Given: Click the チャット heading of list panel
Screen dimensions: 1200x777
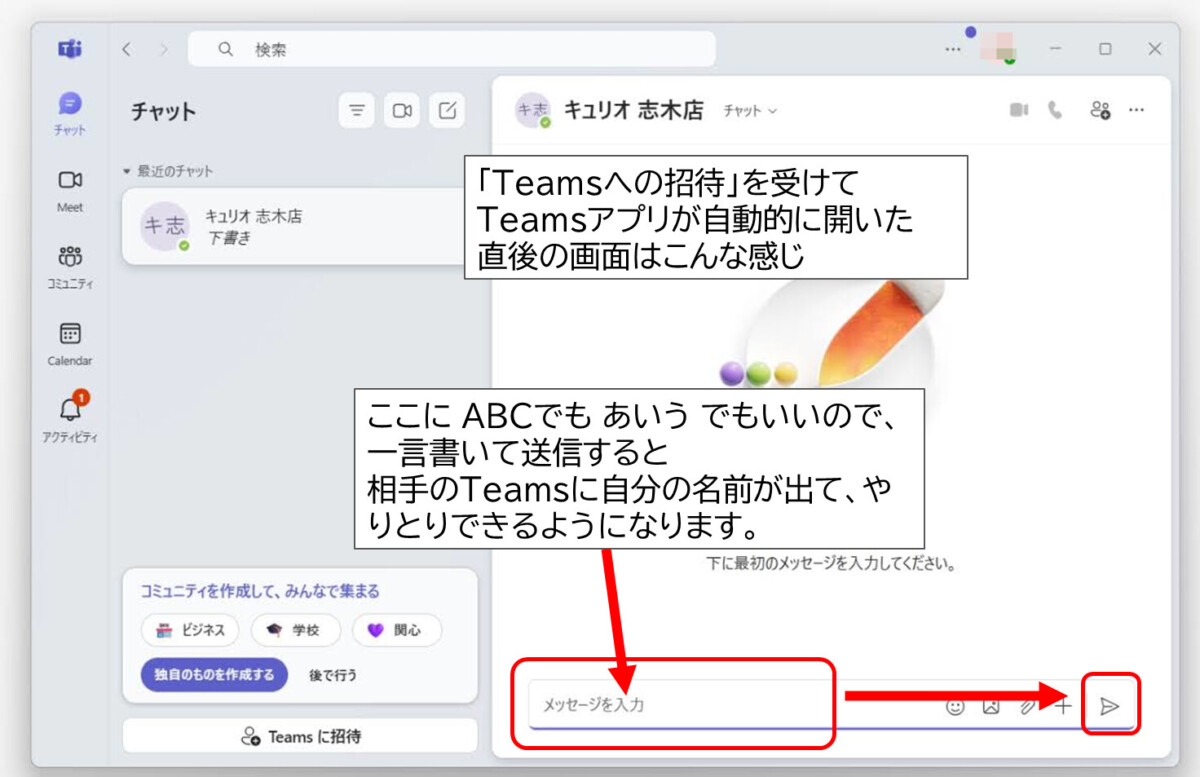Looking at the screenshot, I should 163,112.
